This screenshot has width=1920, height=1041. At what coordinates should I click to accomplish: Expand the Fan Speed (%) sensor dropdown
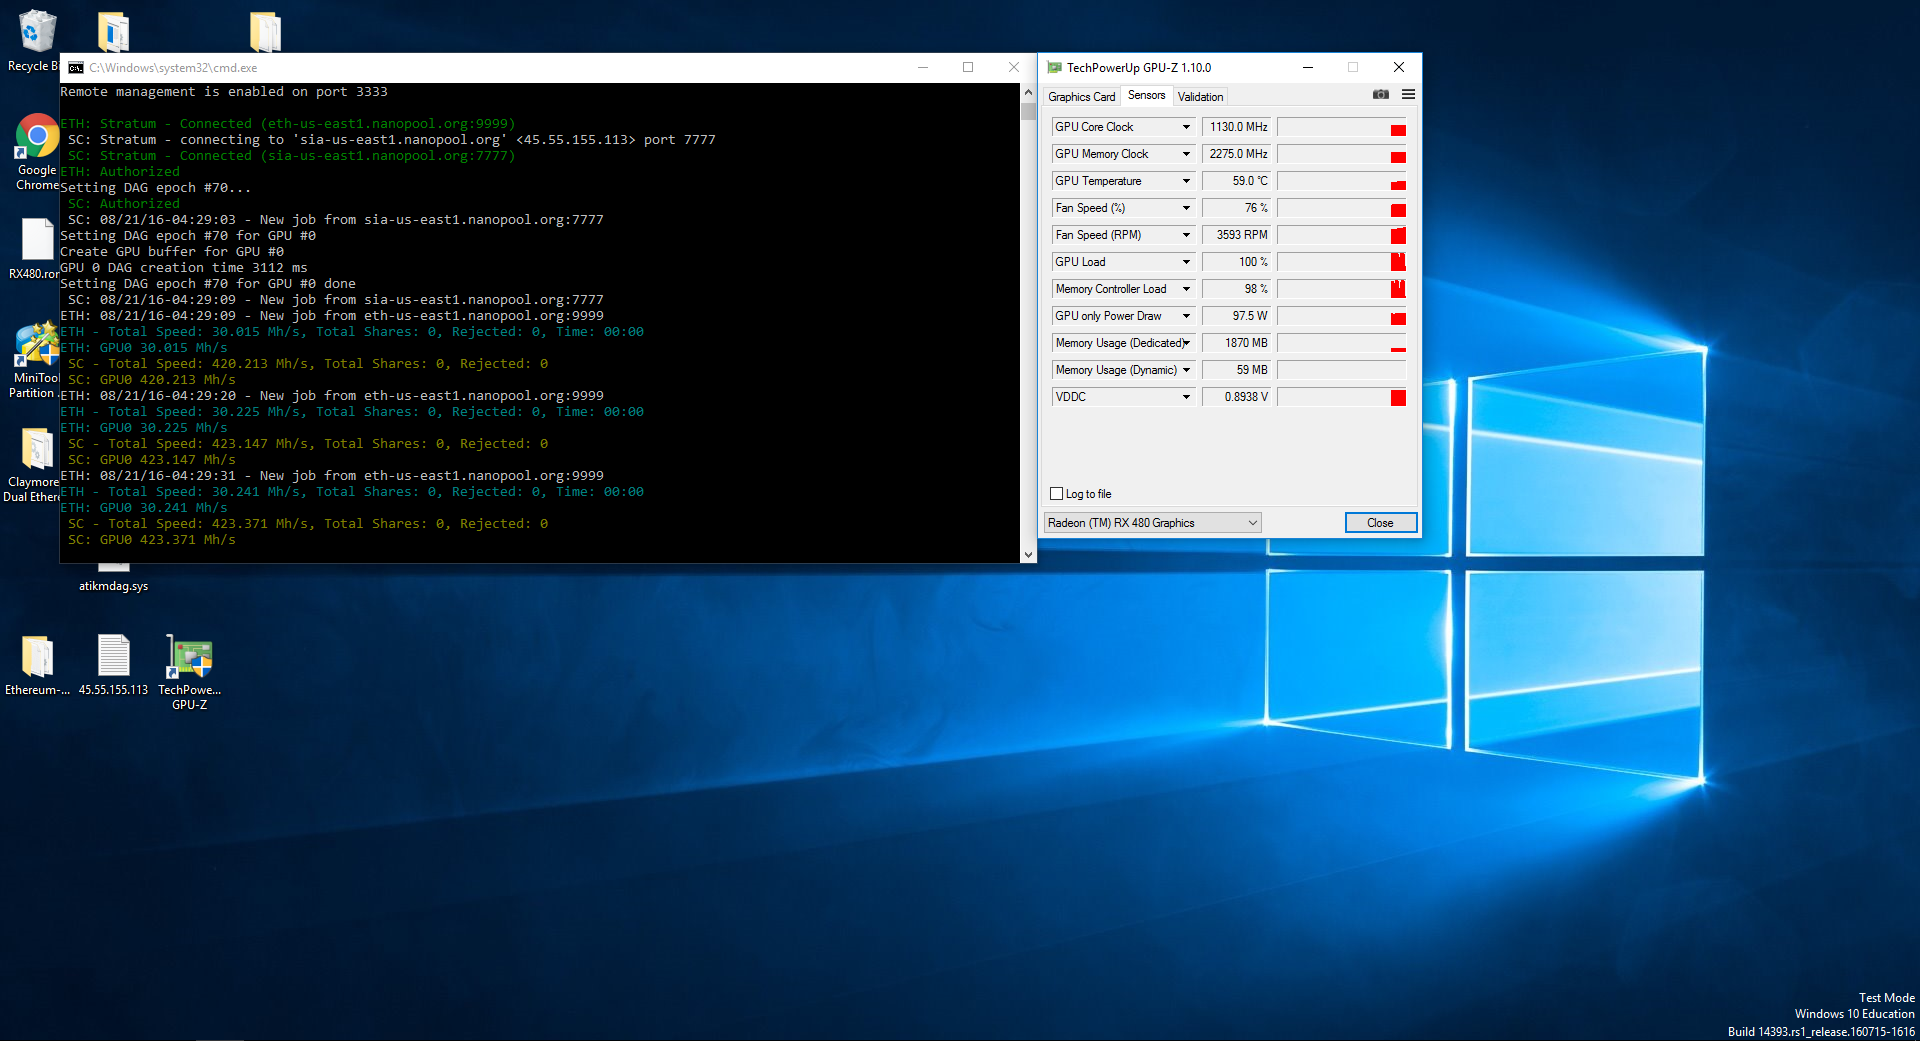1186,208
